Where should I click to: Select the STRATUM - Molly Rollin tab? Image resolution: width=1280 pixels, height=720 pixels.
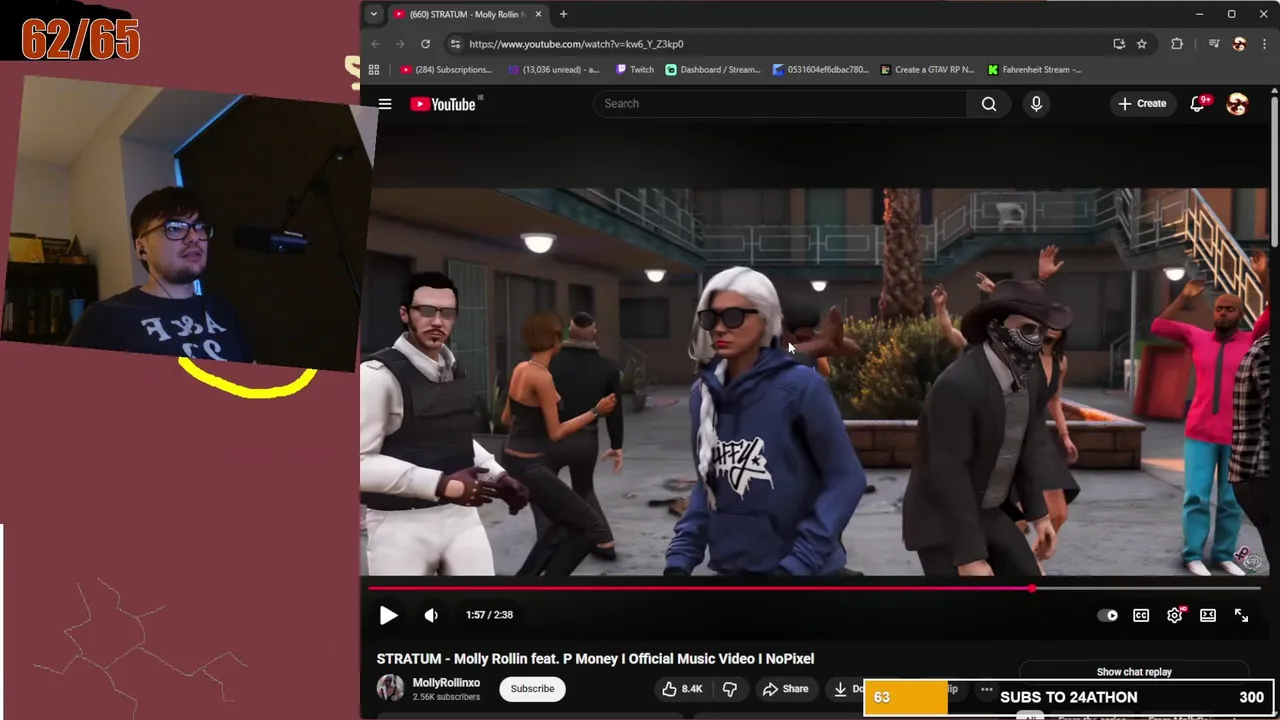click(465, 14)
